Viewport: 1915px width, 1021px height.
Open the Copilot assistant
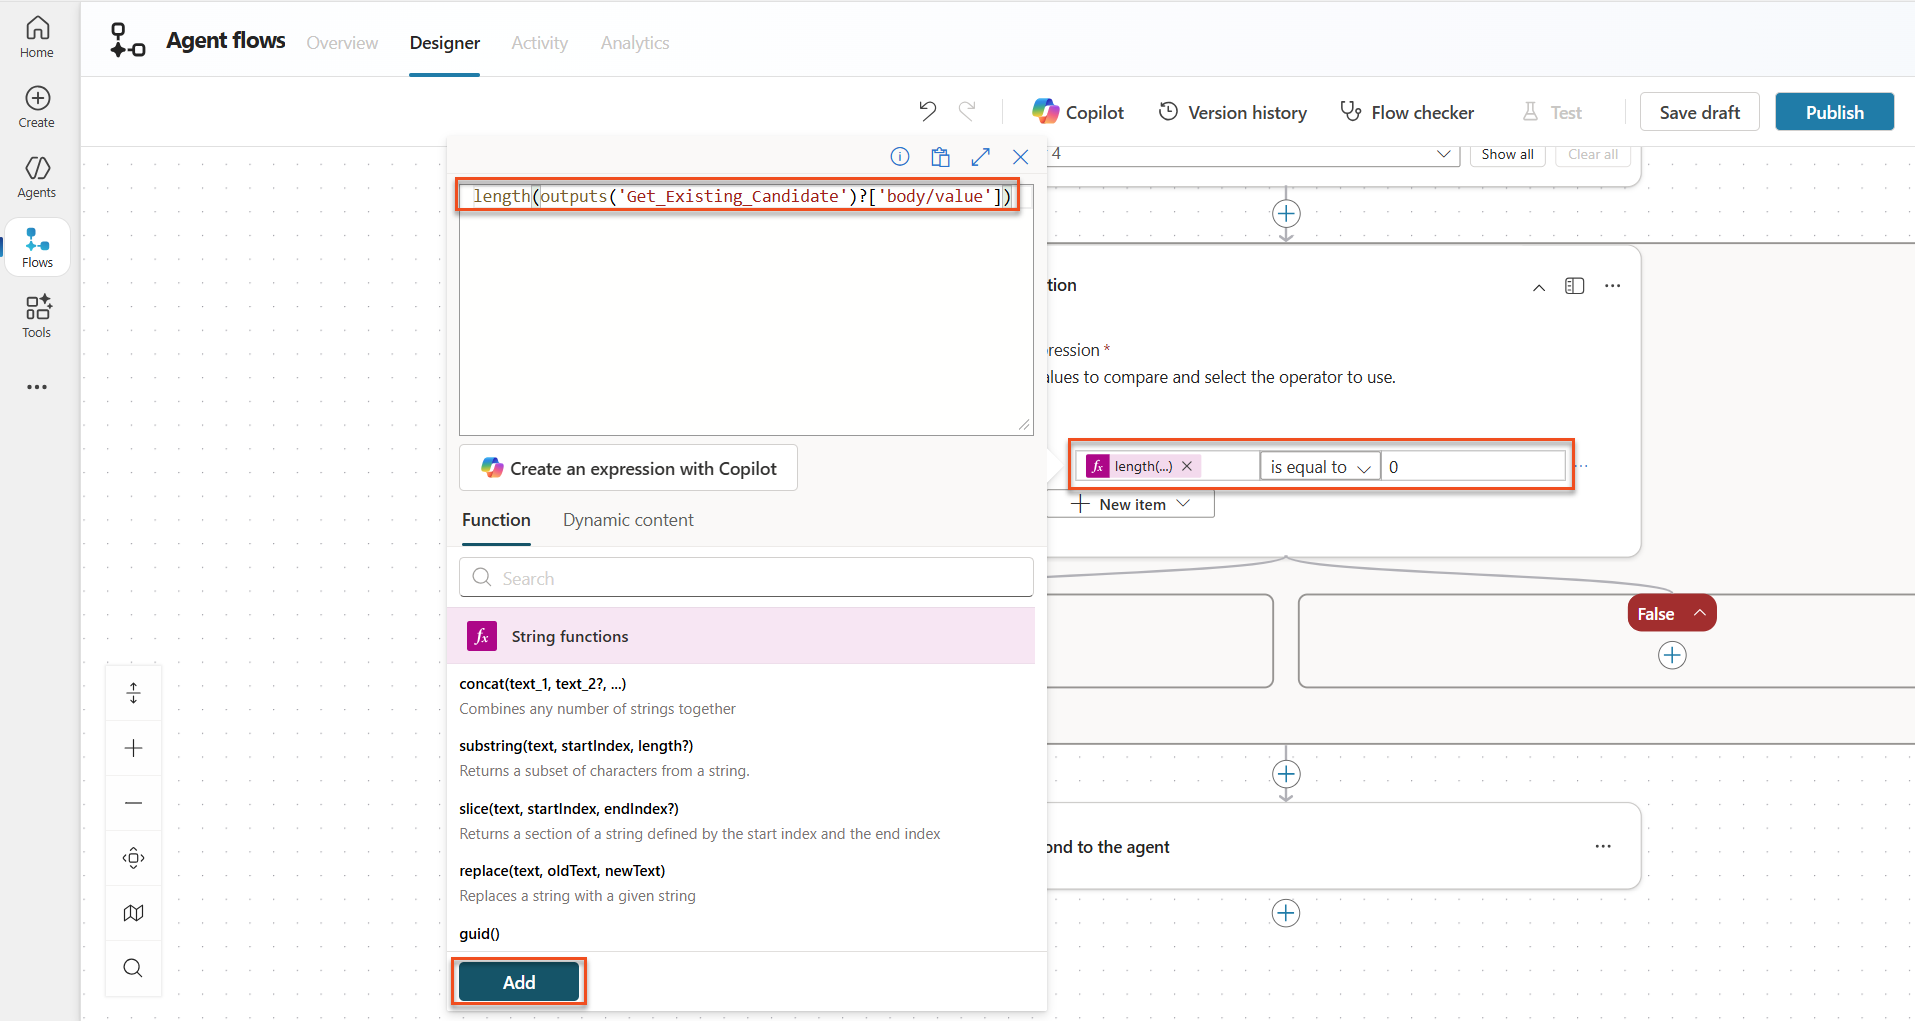1078,112
